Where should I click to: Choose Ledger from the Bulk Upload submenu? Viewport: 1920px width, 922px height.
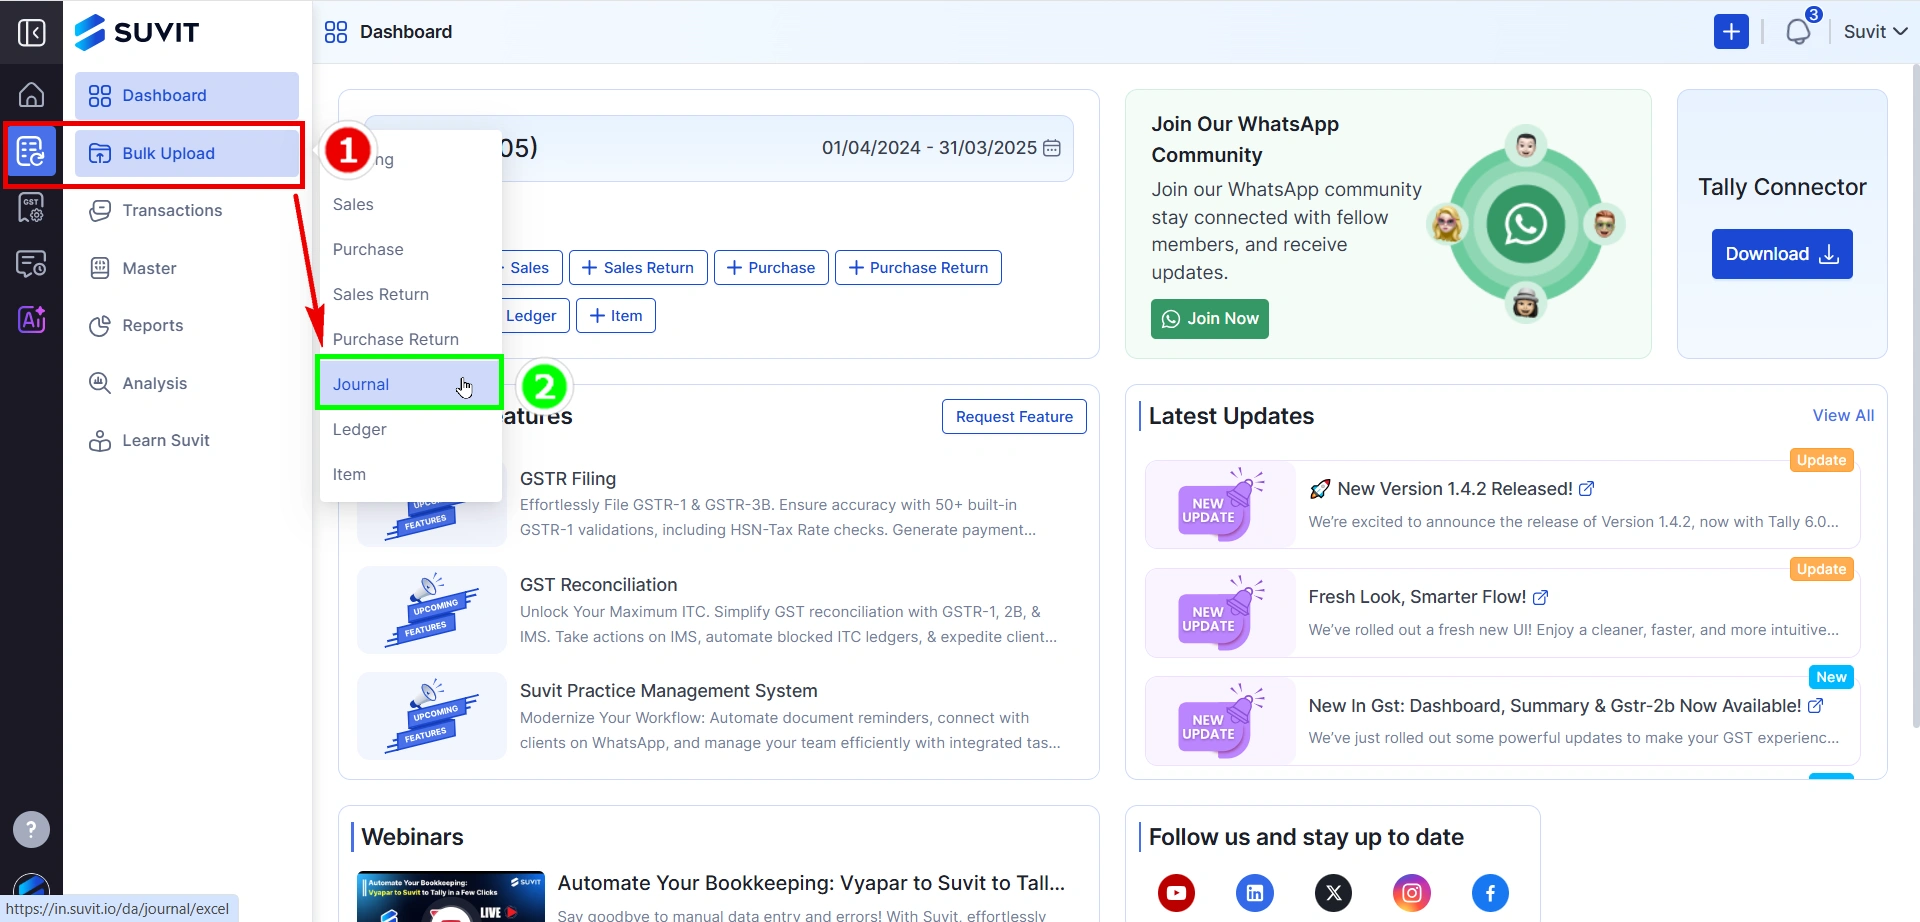coord(410,429)
